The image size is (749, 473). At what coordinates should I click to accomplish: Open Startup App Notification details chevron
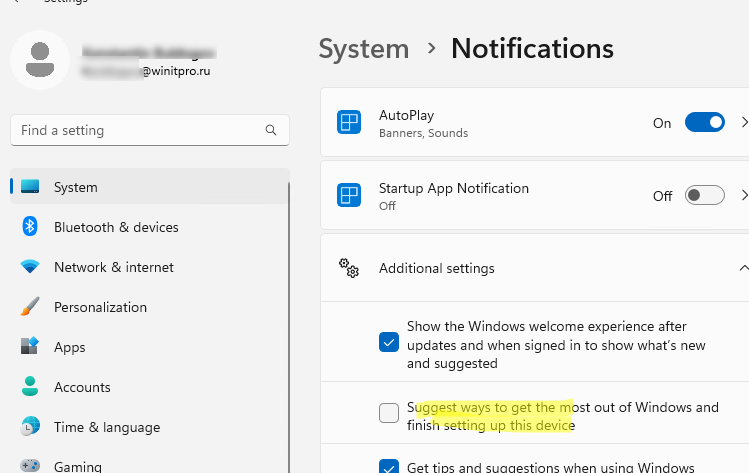[744, 195]
